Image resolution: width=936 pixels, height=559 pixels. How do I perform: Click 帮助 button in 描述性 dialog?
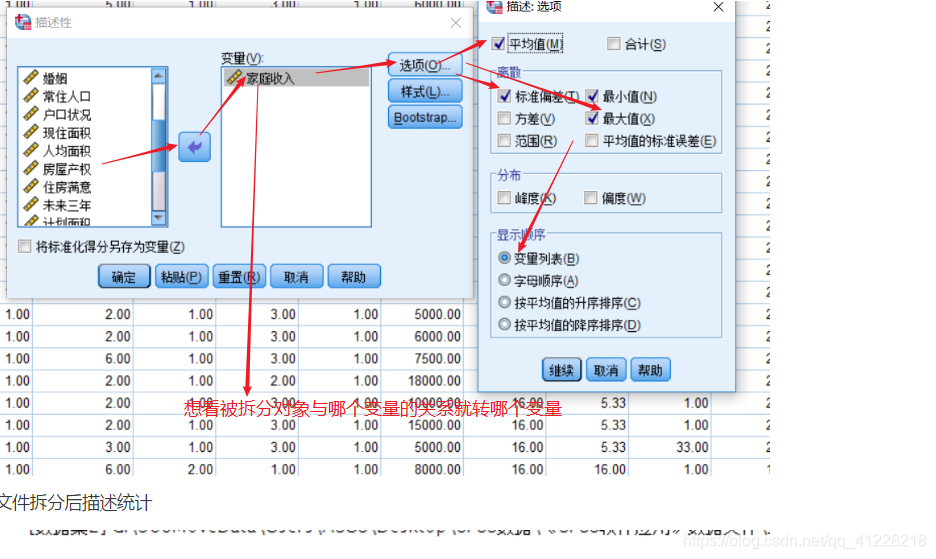[x=353, y=277]
